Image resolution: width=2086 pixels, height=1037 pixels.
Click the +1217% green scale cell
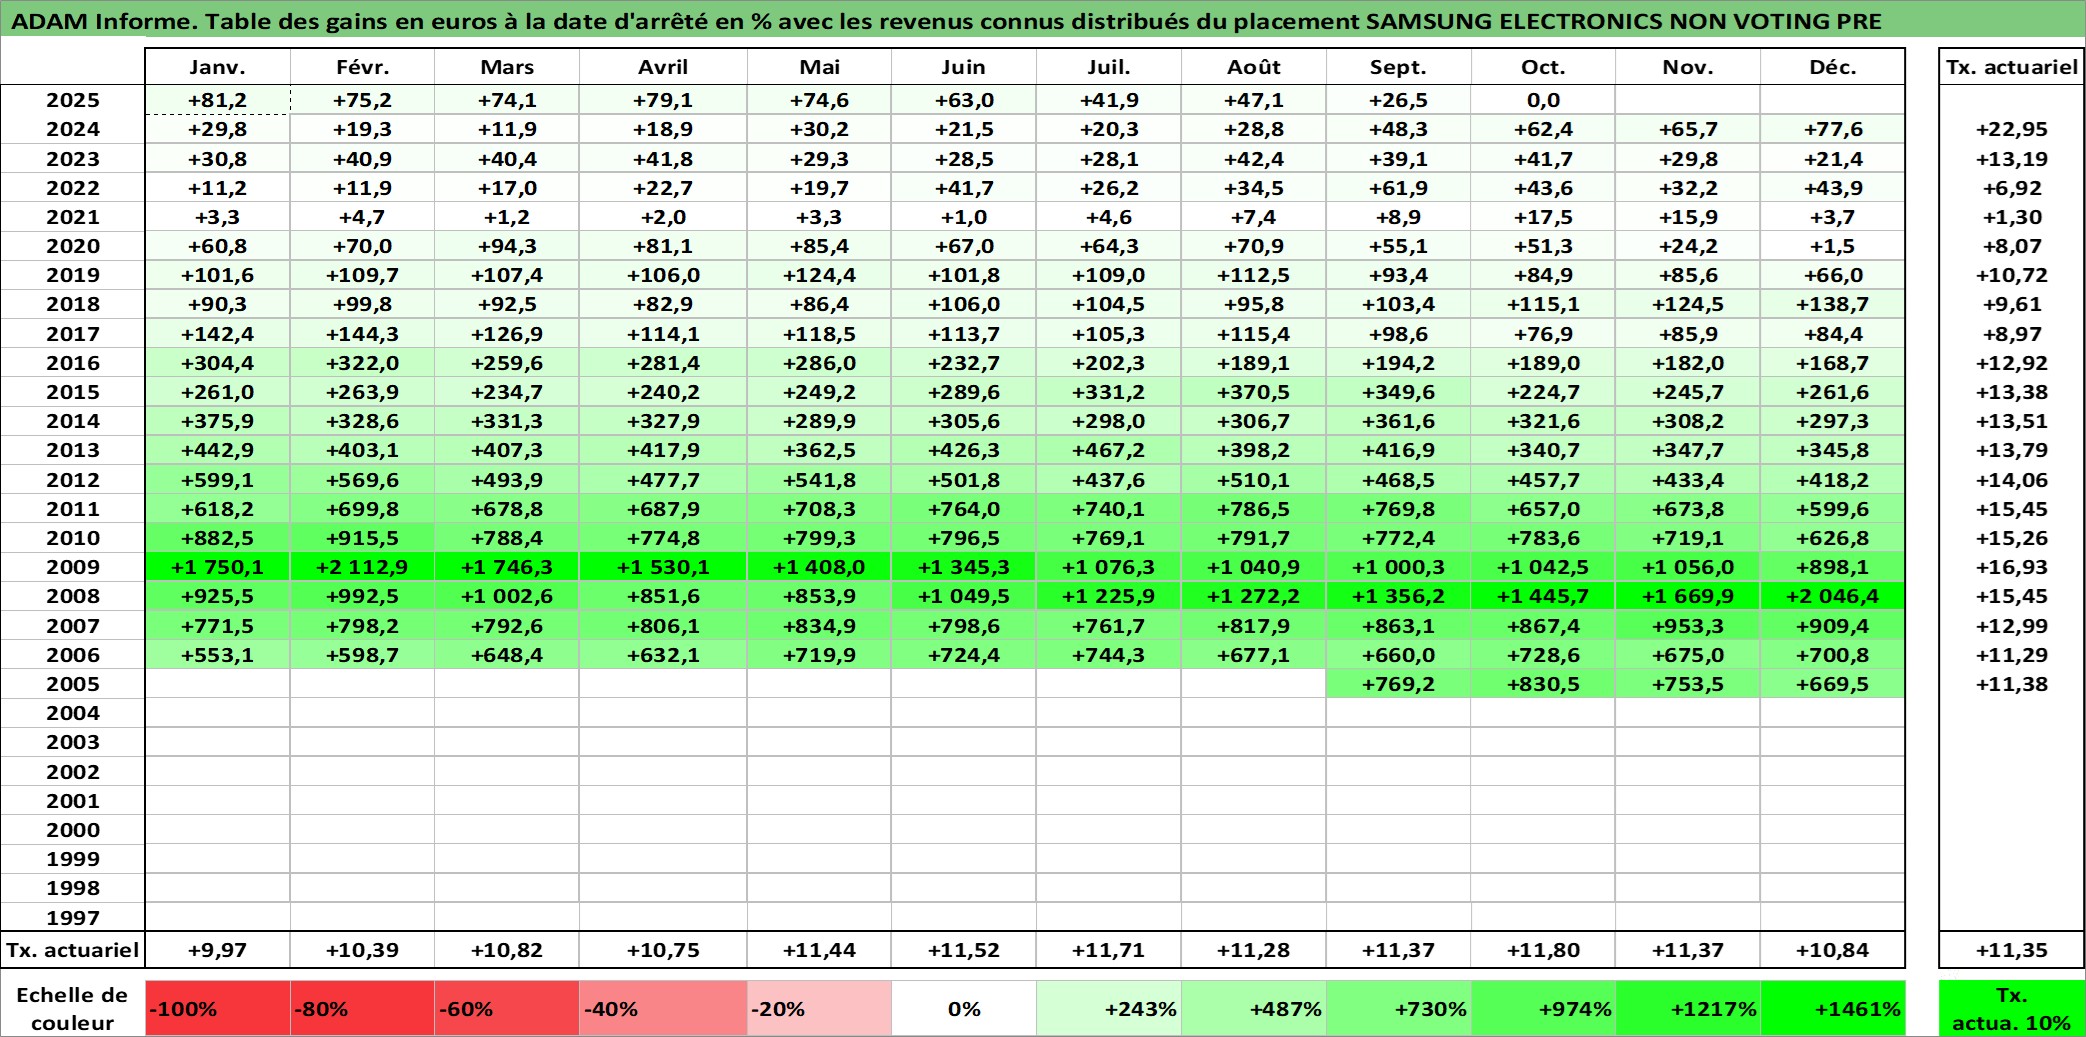click(x=1688, y=1008)
